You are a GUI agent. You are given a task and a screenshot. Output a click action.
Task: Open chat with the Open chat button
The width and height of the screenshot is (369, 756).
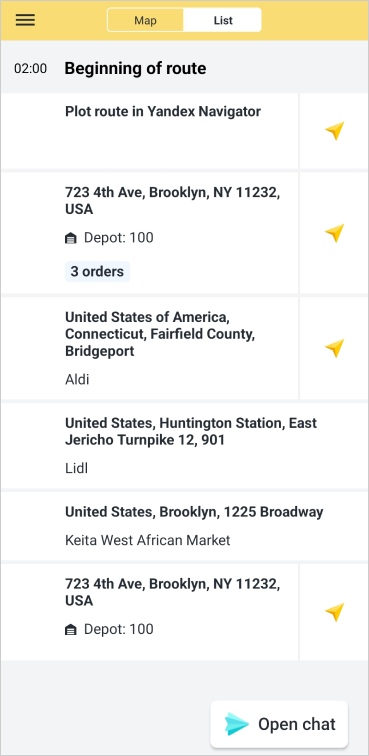[279, 724]
